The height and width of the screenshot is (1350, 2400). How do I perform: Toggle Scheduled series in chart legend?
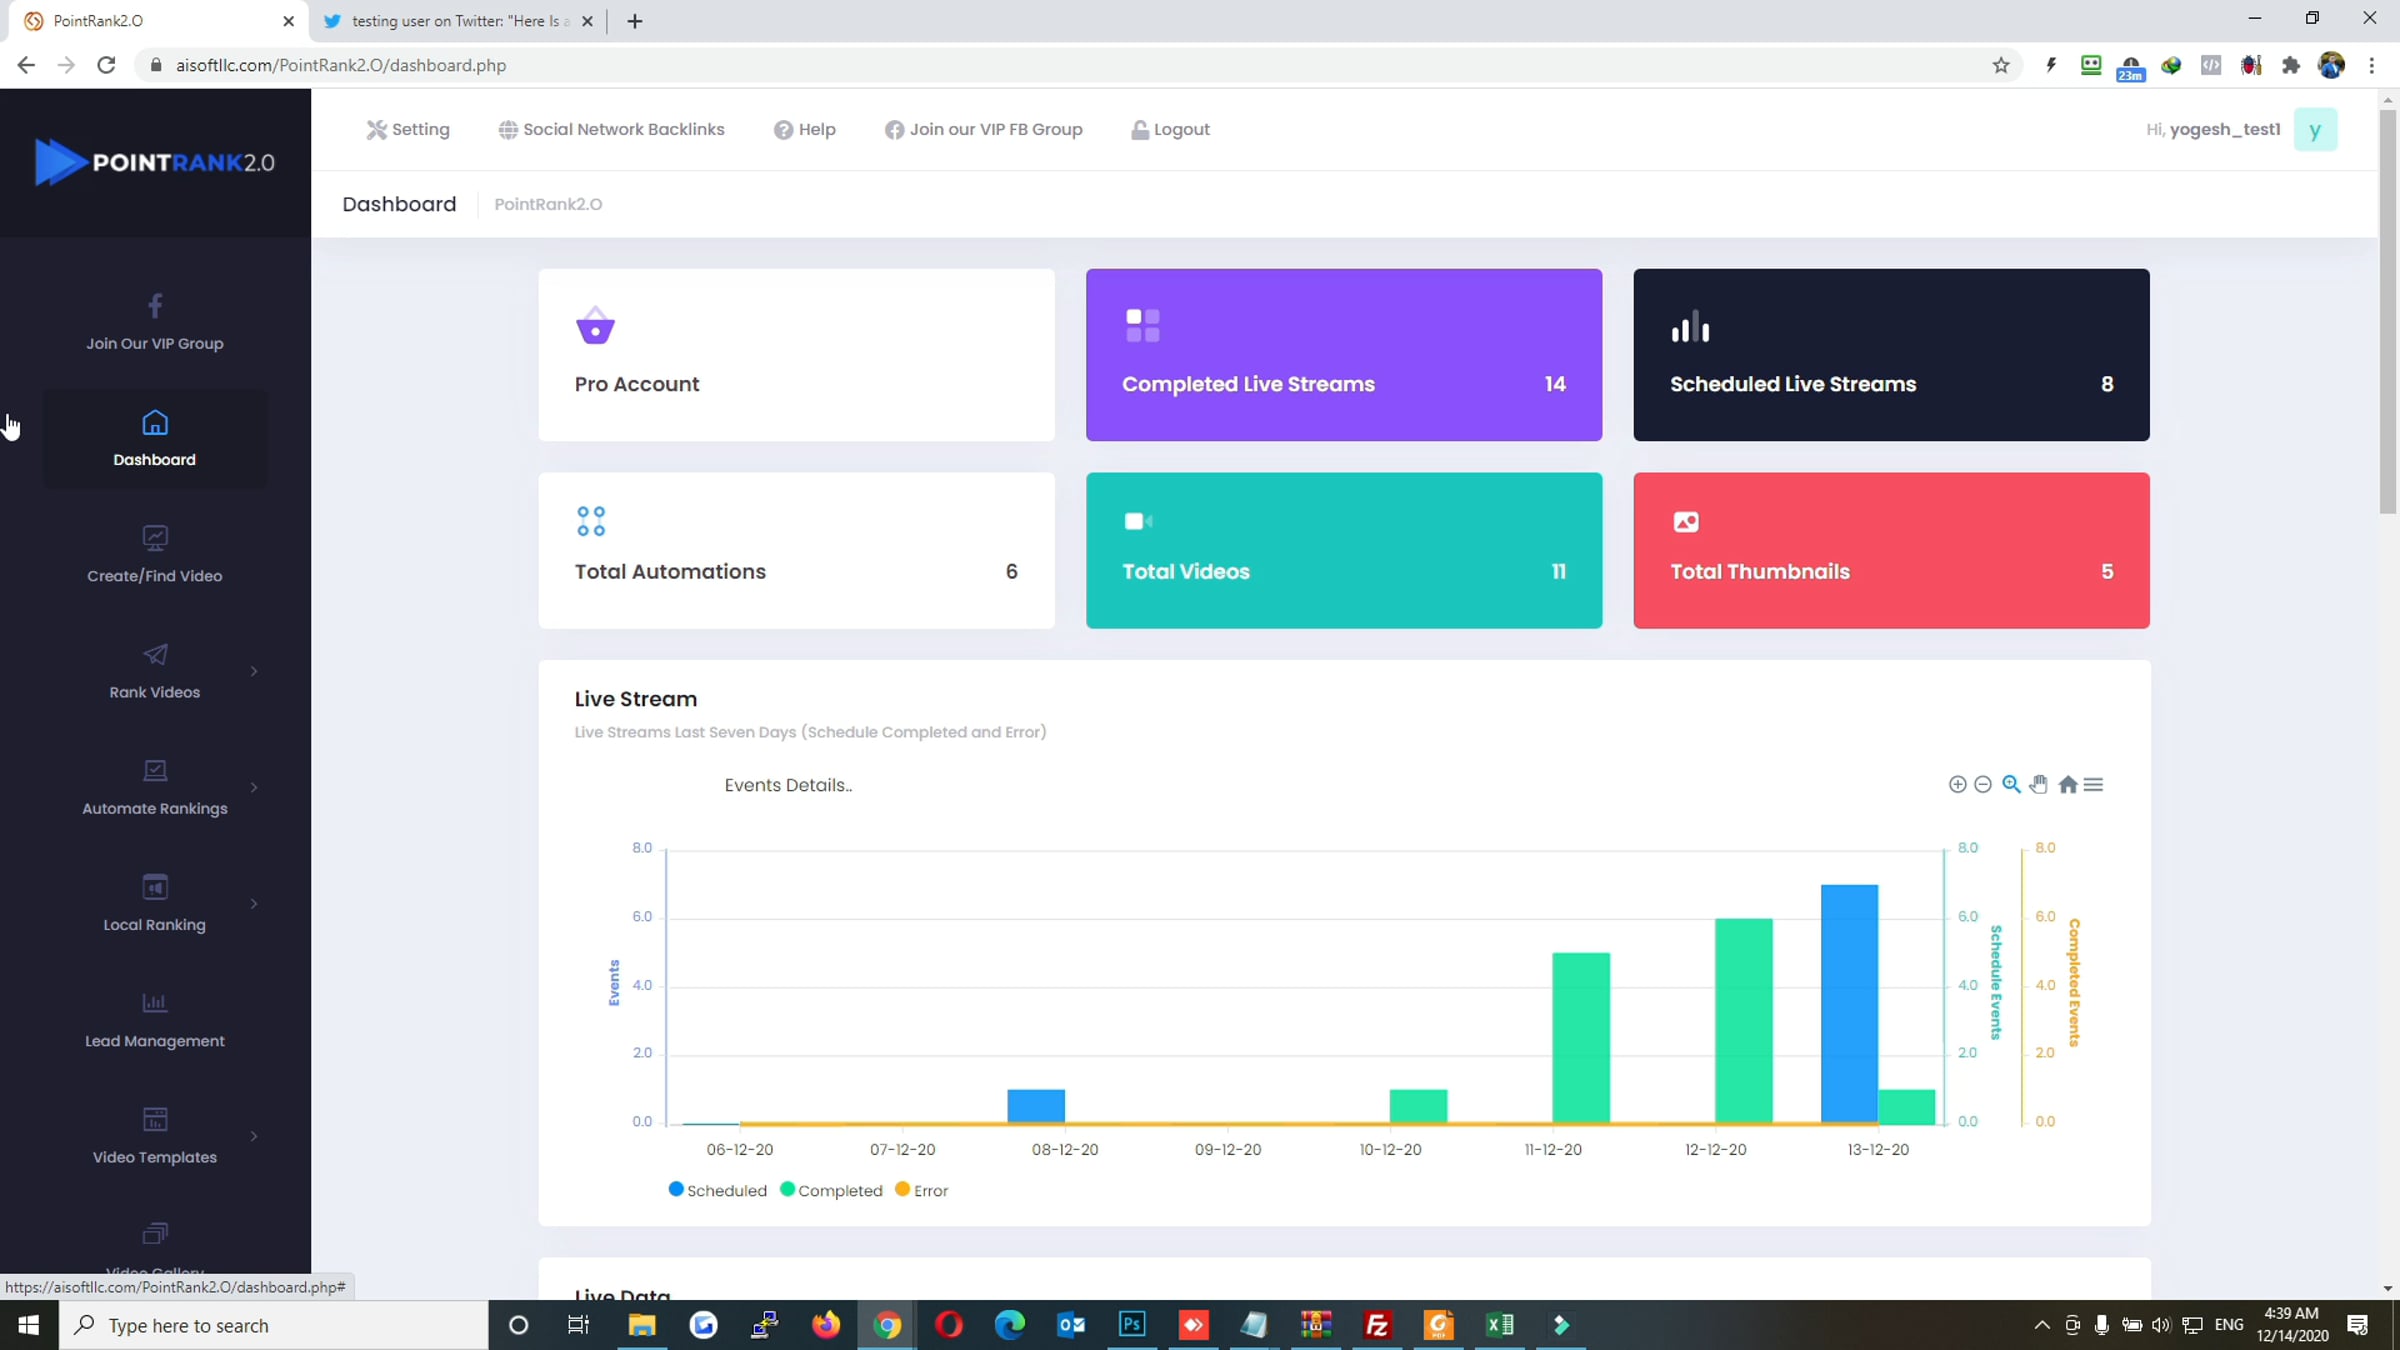tap(717, 1190)
